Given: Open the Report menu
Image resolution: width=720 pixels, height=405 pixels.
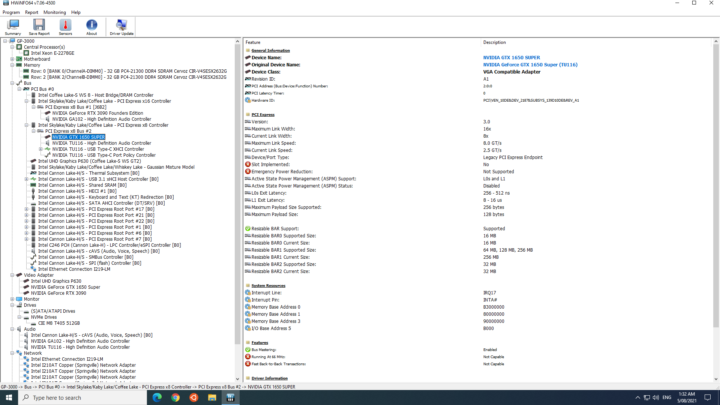Looking at the screenshot, I should click(31, 12).
